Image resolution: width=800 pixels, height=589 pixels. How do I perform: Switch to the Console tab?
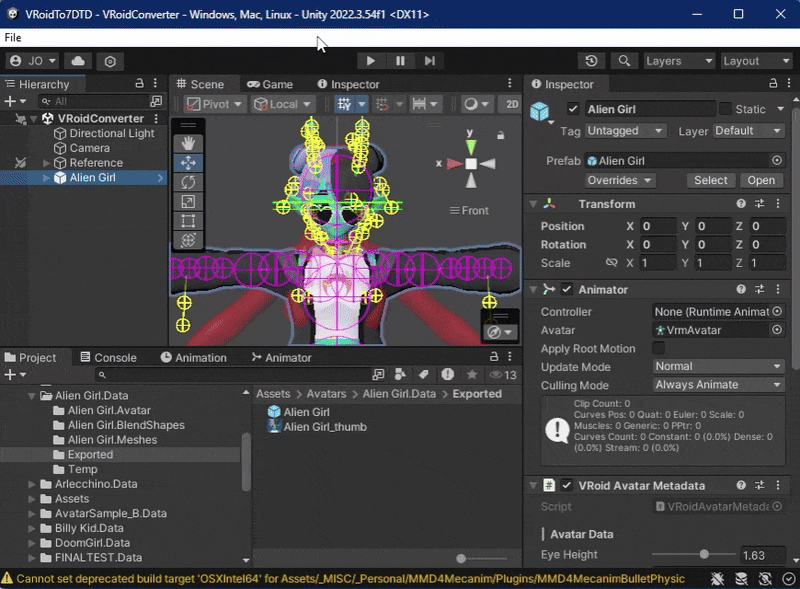(x=109, y=357)
